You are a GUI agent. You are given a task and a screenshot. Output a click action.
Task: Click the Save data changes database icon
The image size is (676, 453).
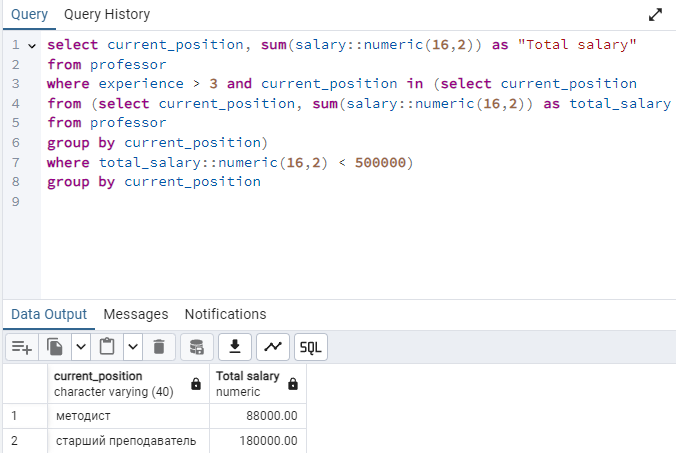(x=197, y=347)
